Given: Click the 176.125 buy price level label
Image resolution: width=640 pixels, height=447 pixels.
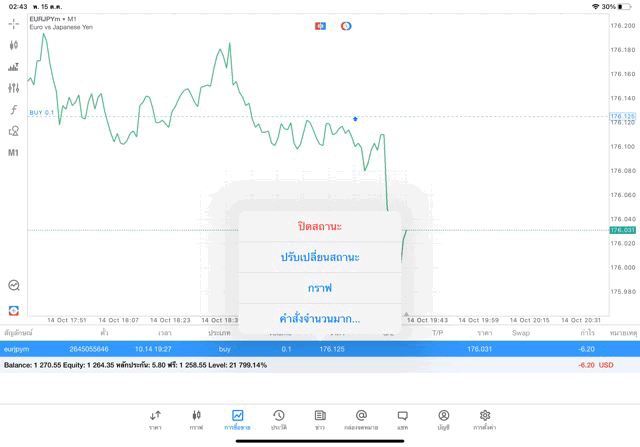Looking at the screenshot, I should pyautogui.click(x=622, y=117).
